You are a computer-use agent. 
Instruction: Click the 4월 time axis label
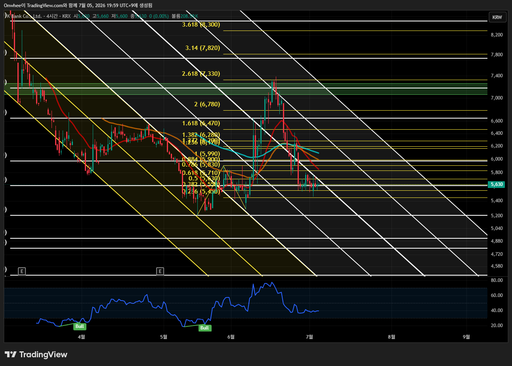coord(81,337)
